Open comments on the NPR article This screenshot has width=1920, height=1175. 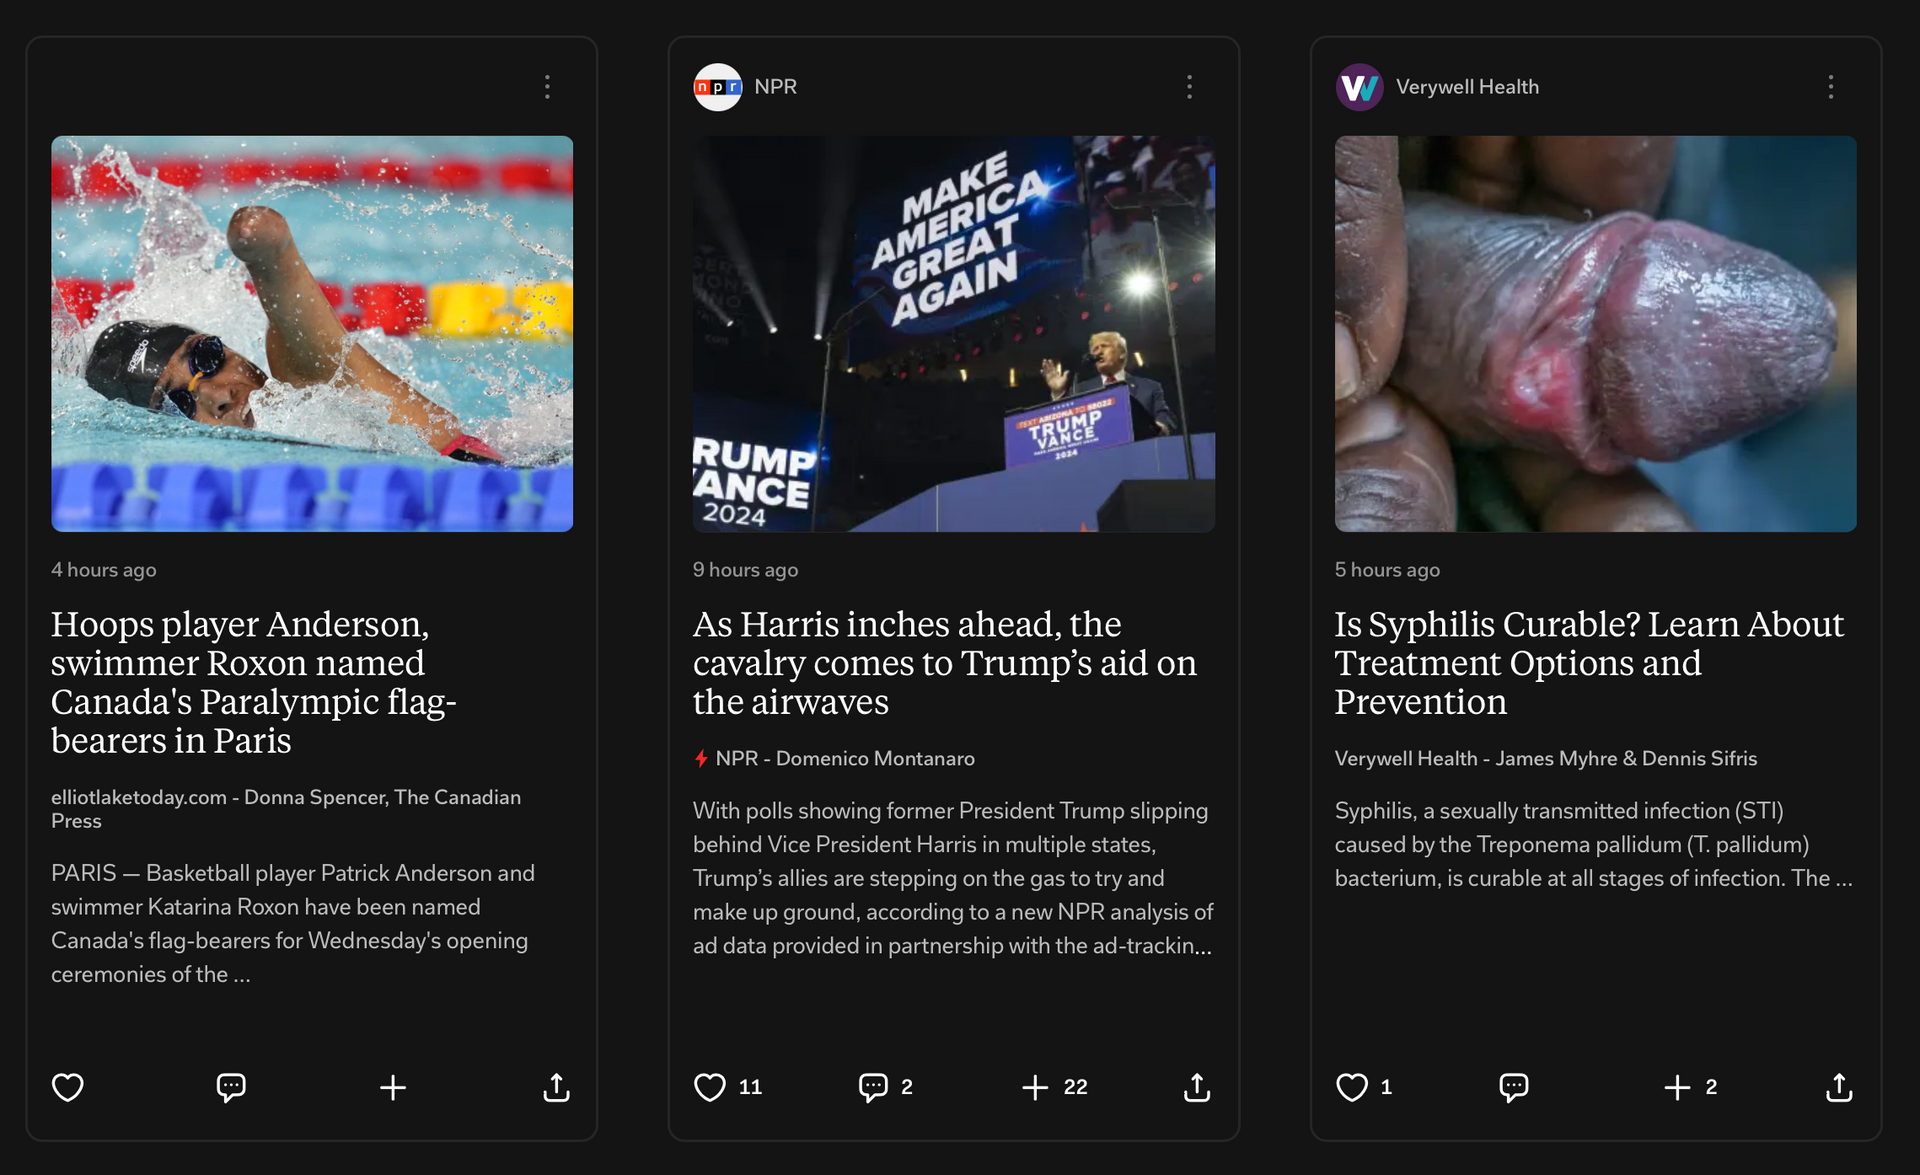pos(873,1087)
